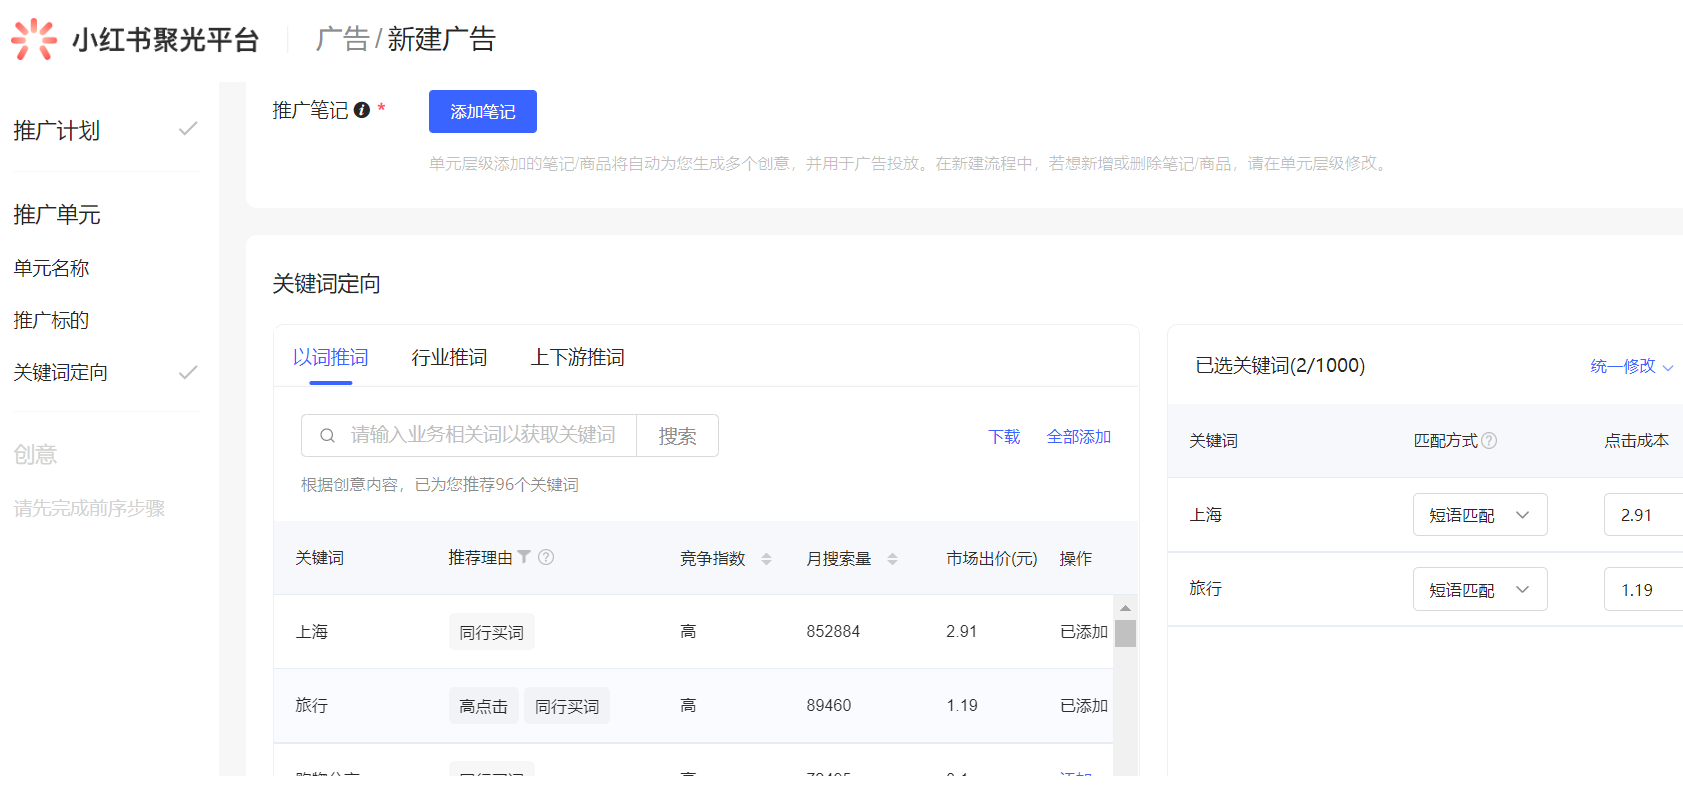The image size is (1683, 794).
Task: Sort by 月搜索量 arrows
Action: coord(892,559)
